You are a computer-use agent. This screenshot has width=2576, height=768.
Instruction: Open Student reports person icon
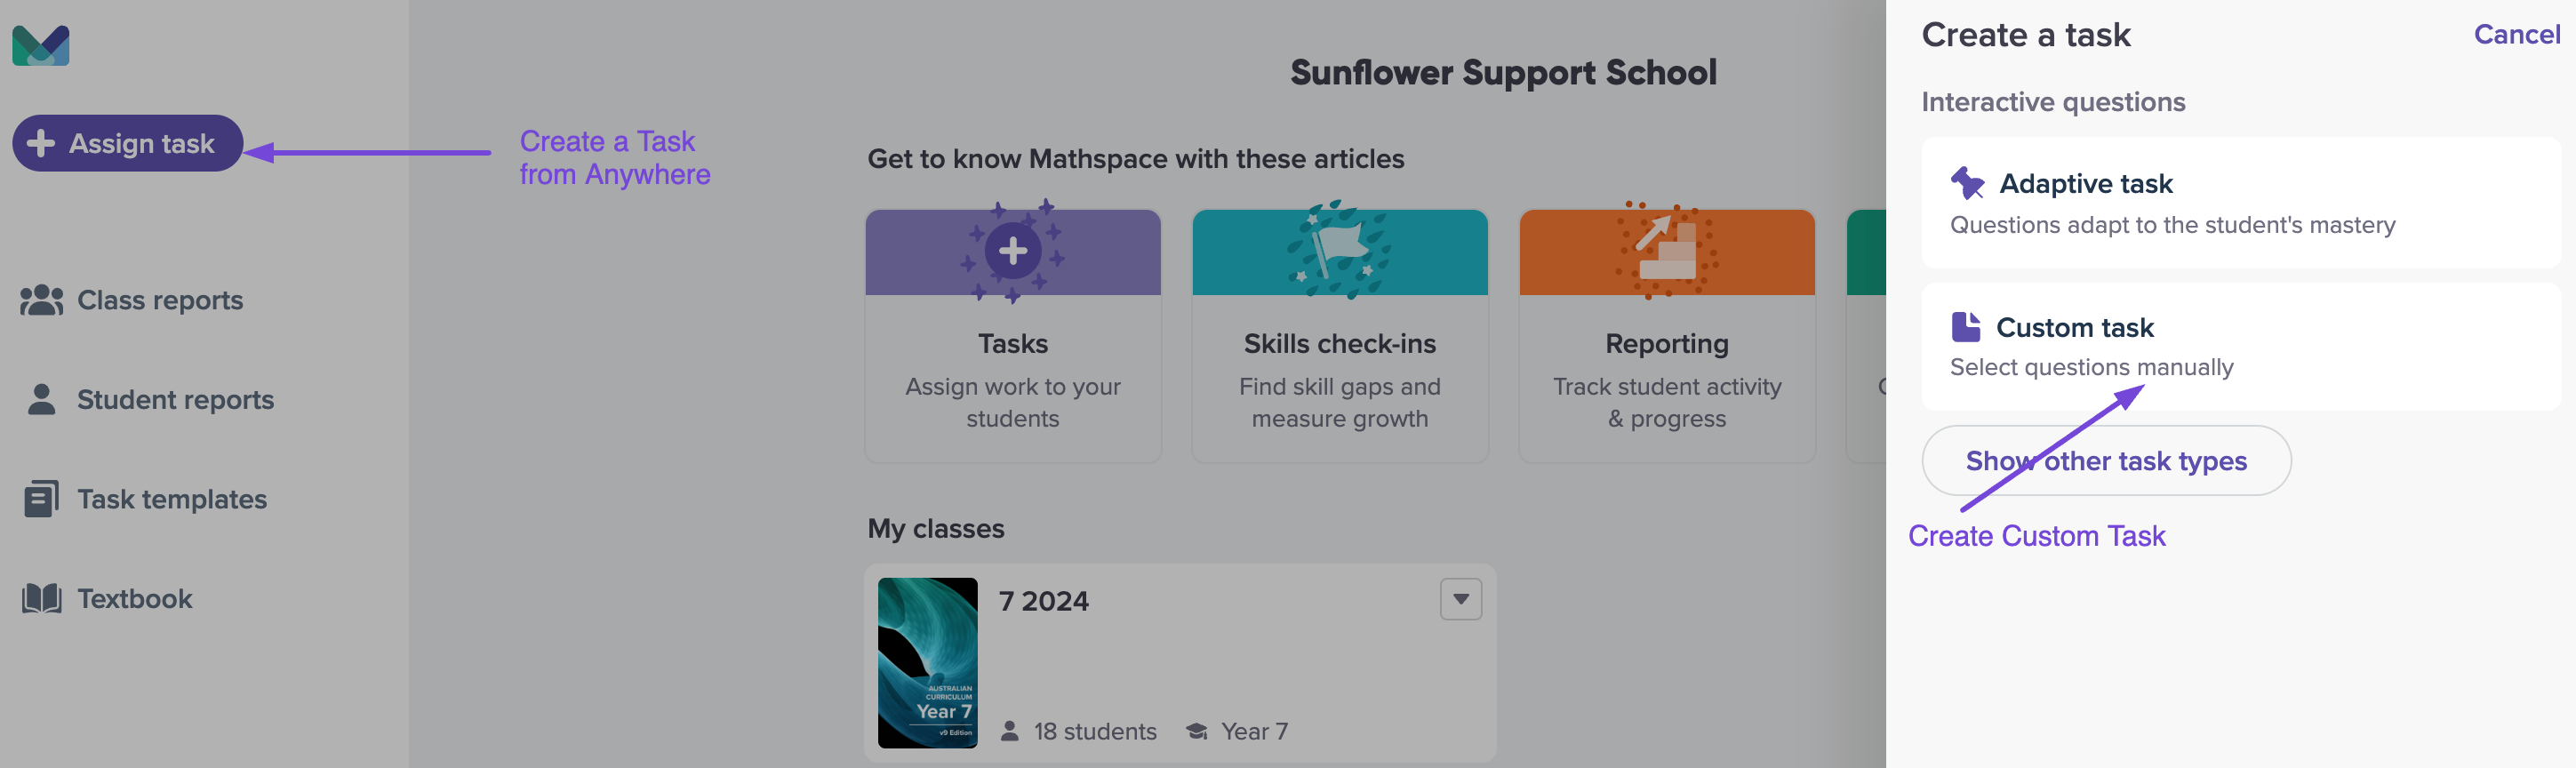pos(41,399)
